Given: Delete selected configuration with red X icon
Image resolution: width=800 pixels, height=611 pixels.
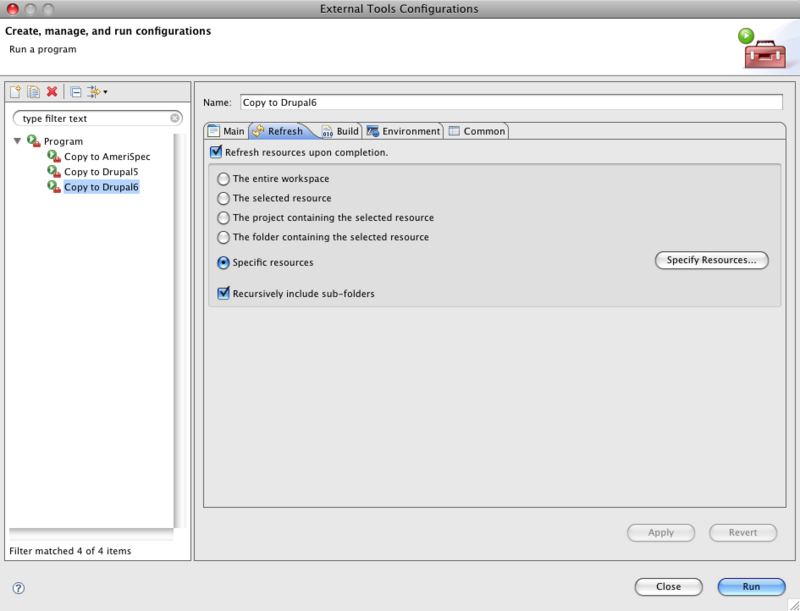Looking at the screenshot, I should click(52, 92).
